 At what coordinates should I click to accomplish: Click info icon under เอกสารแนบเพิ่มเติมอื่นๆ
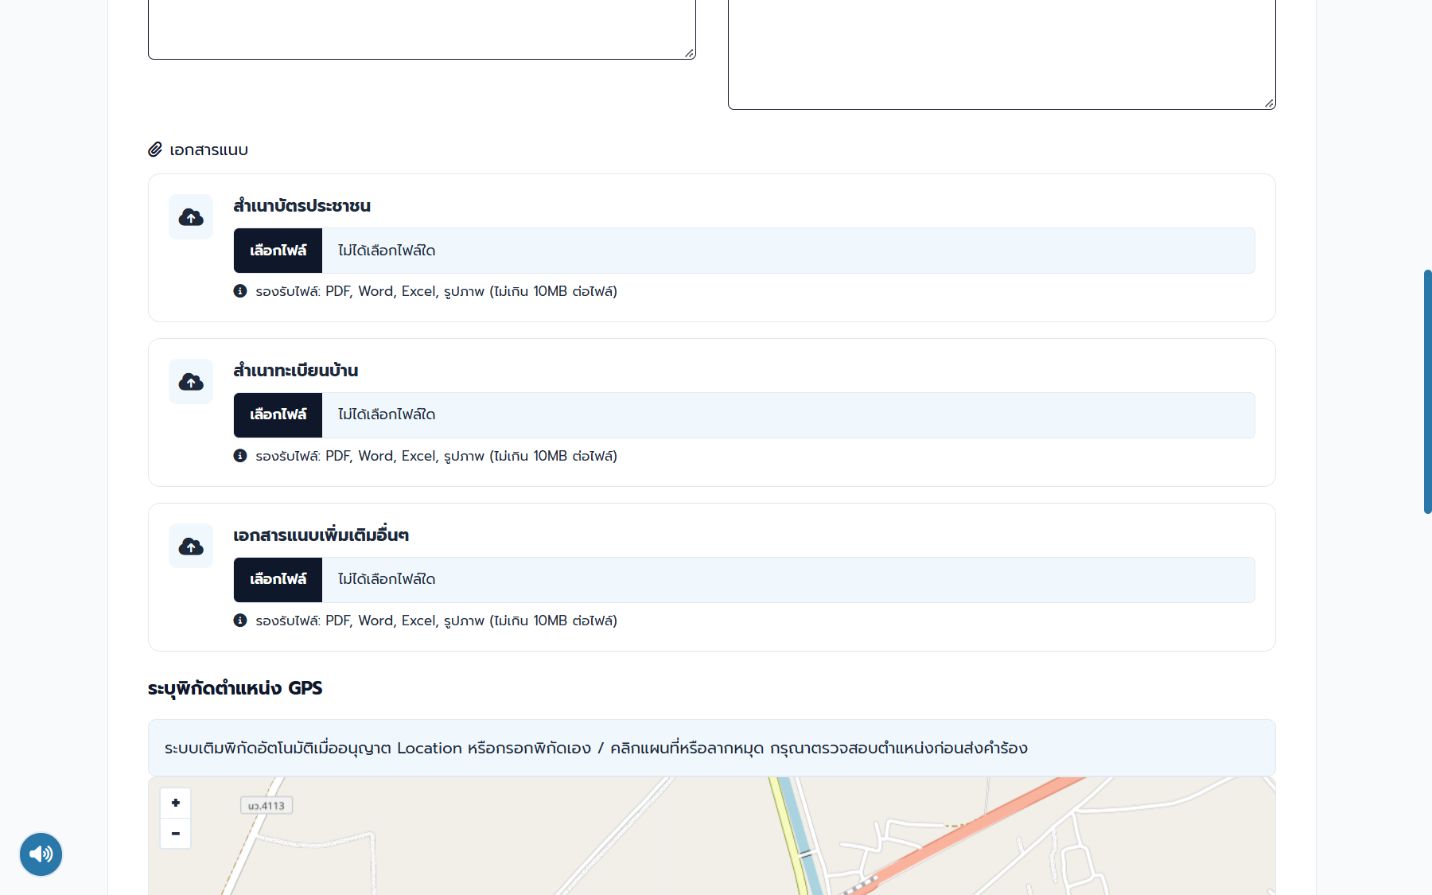(240, 620)
